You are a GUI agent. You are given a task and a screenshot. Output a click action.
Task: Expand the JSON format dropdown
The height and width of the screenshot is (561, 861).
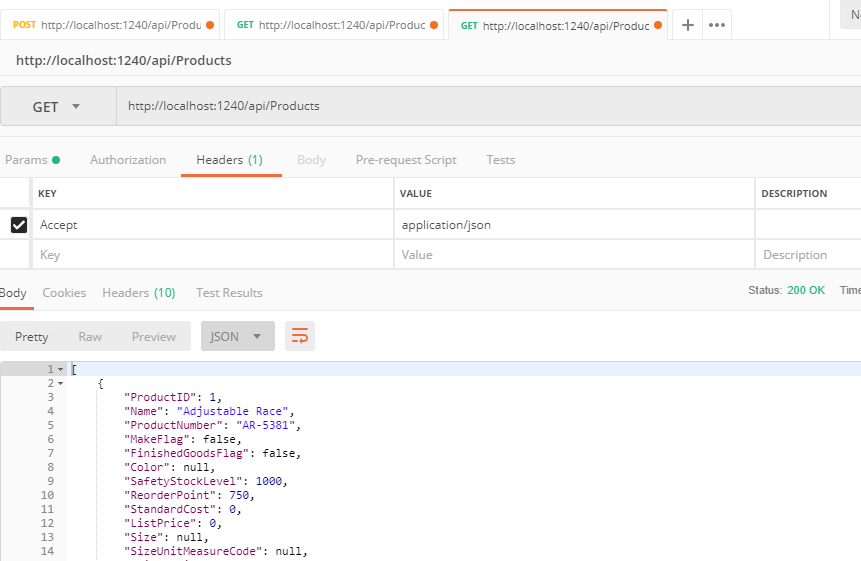[x=238, y=337]
